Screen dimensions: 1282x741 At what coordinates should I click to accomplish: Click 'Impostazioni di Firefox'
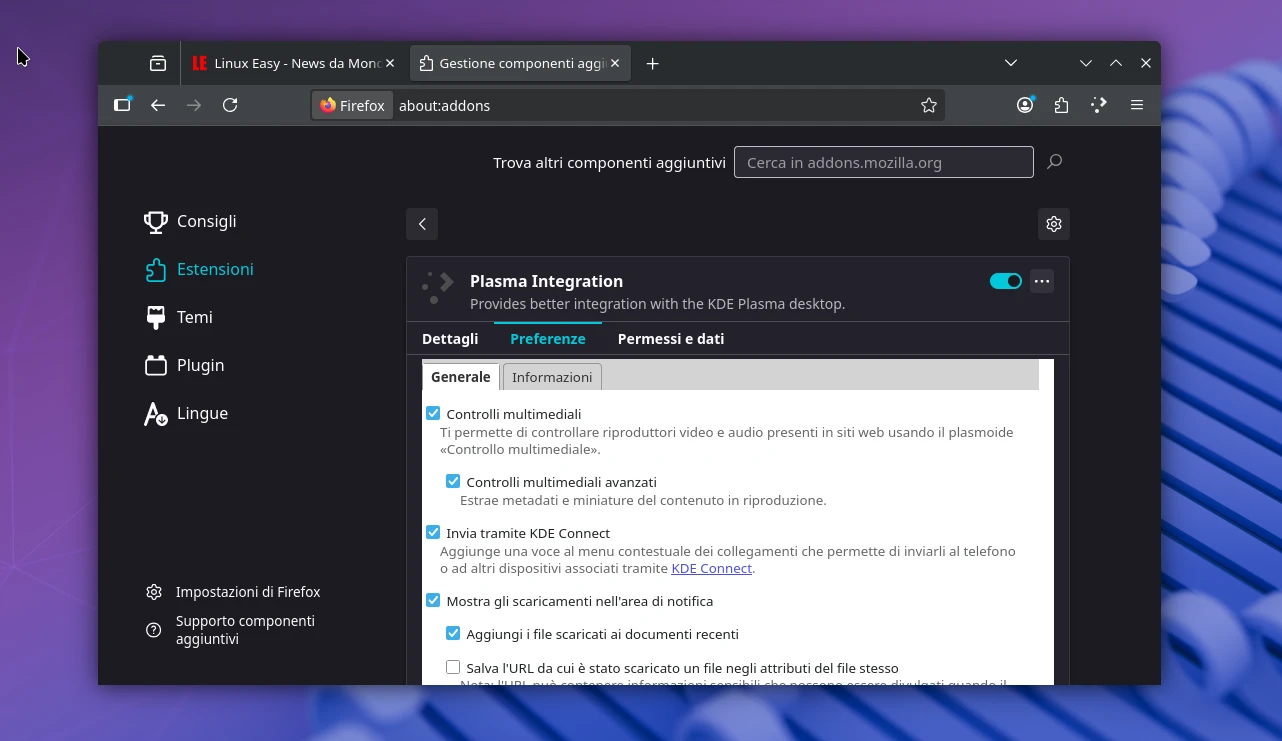tap(247, 592)
